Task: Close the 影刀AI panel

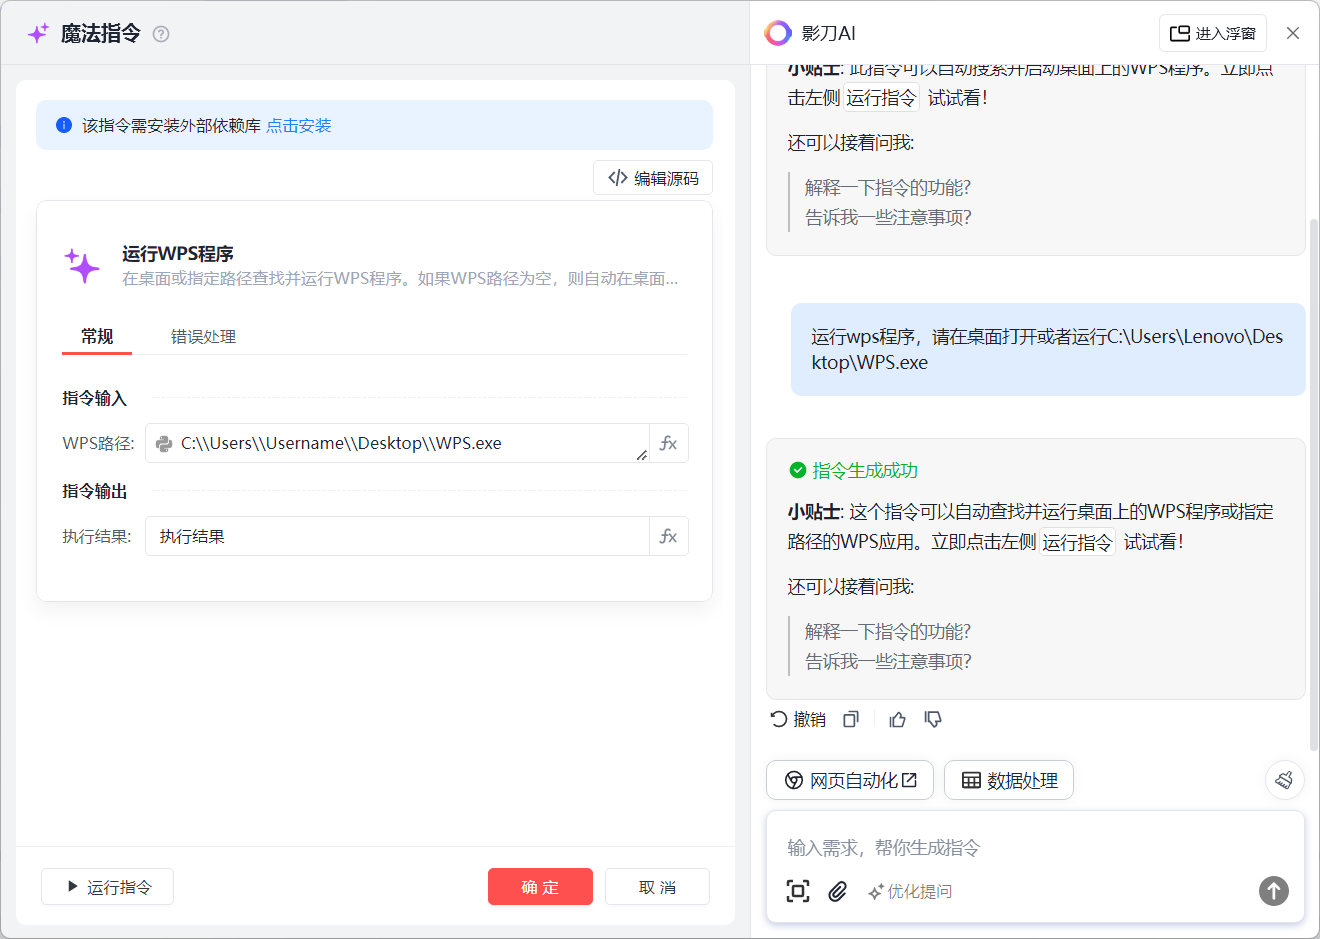Action: (x=1293, y=33)
